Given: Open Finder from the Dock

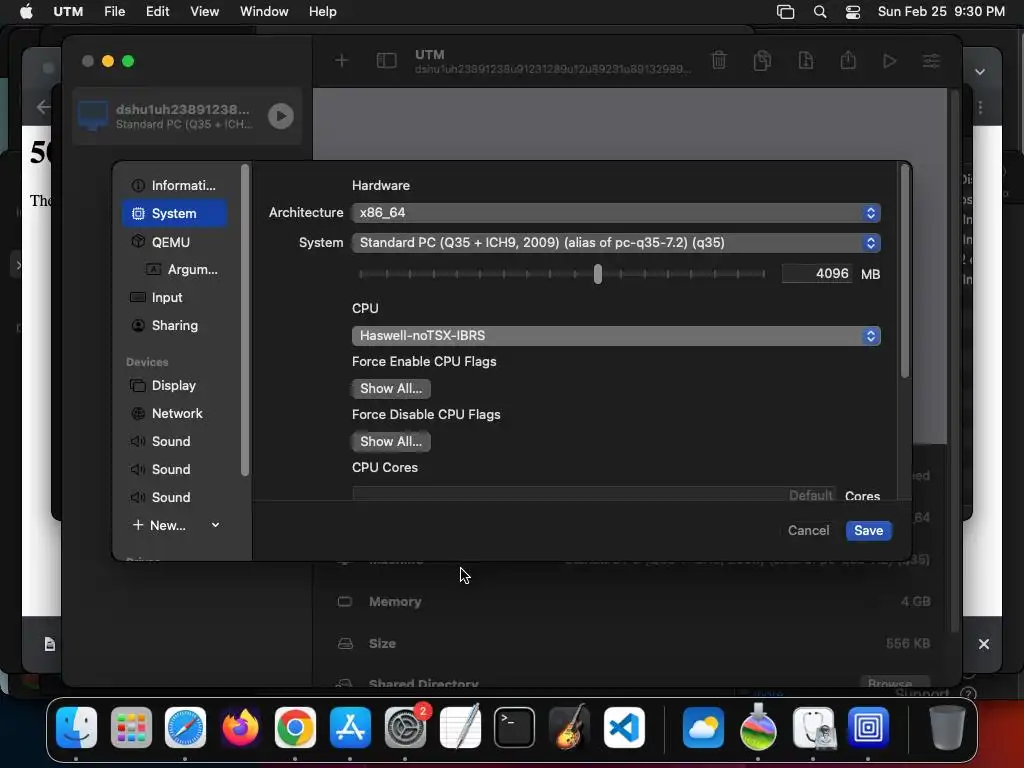Looking at the screenshot, I should click(x=76, y=727).
